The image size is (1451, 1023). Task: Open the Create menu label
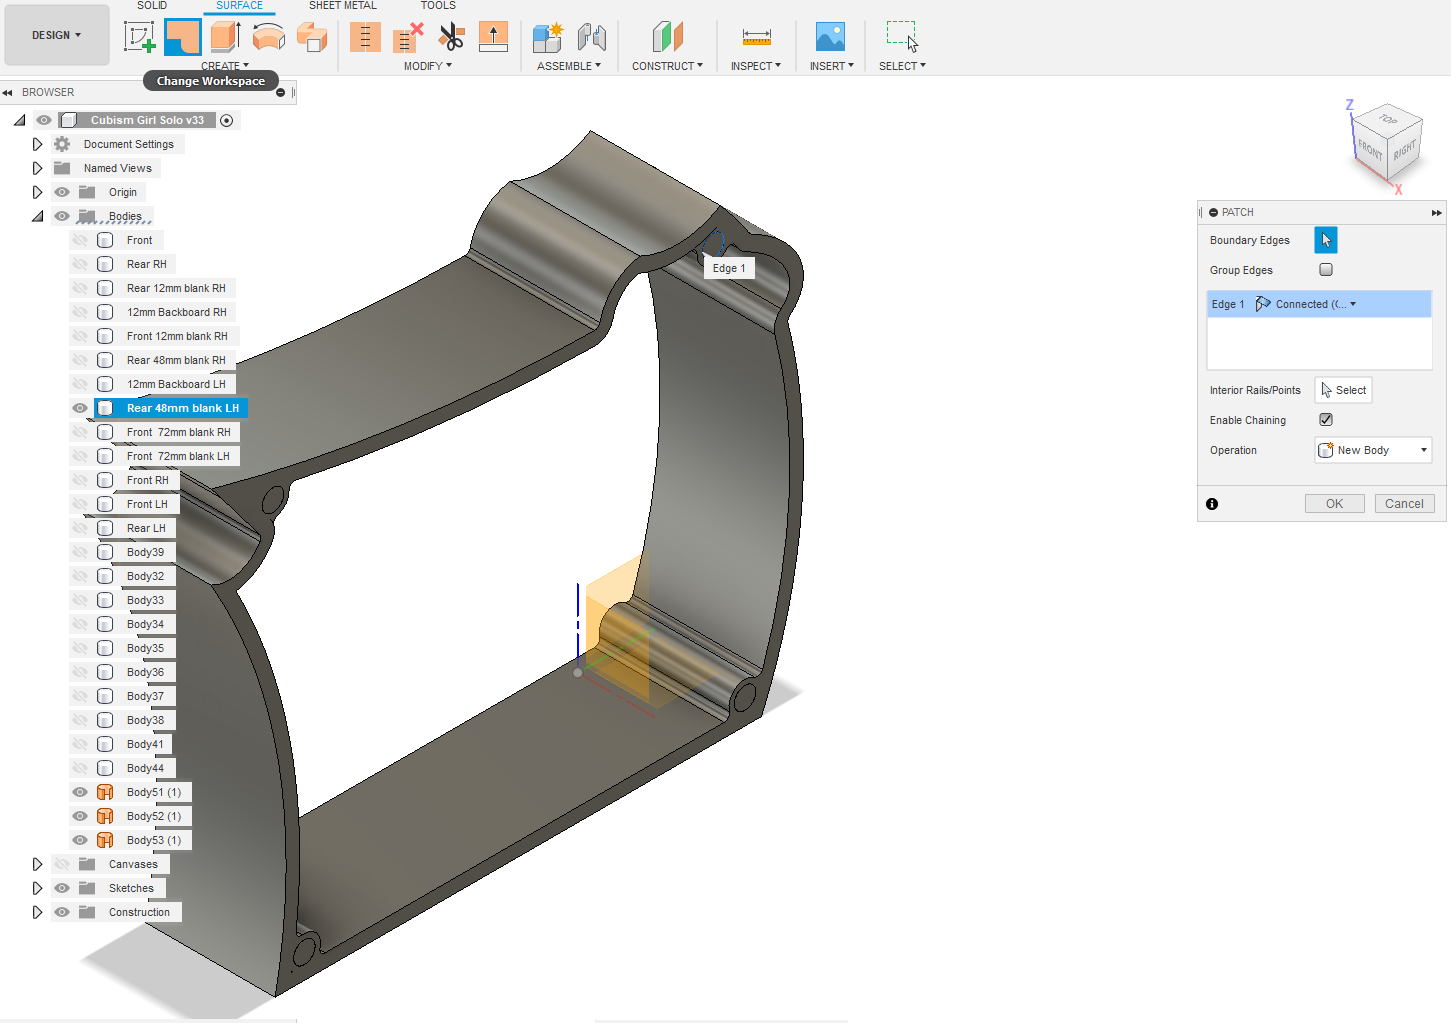225,66
